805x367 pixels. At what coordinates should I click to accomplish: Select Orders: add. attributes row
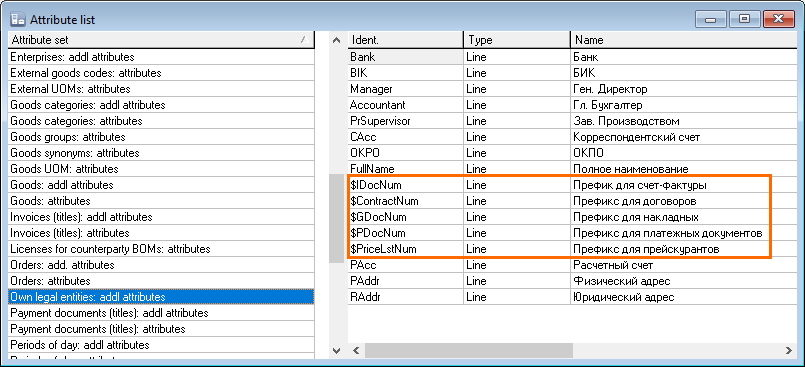(161, 265)
